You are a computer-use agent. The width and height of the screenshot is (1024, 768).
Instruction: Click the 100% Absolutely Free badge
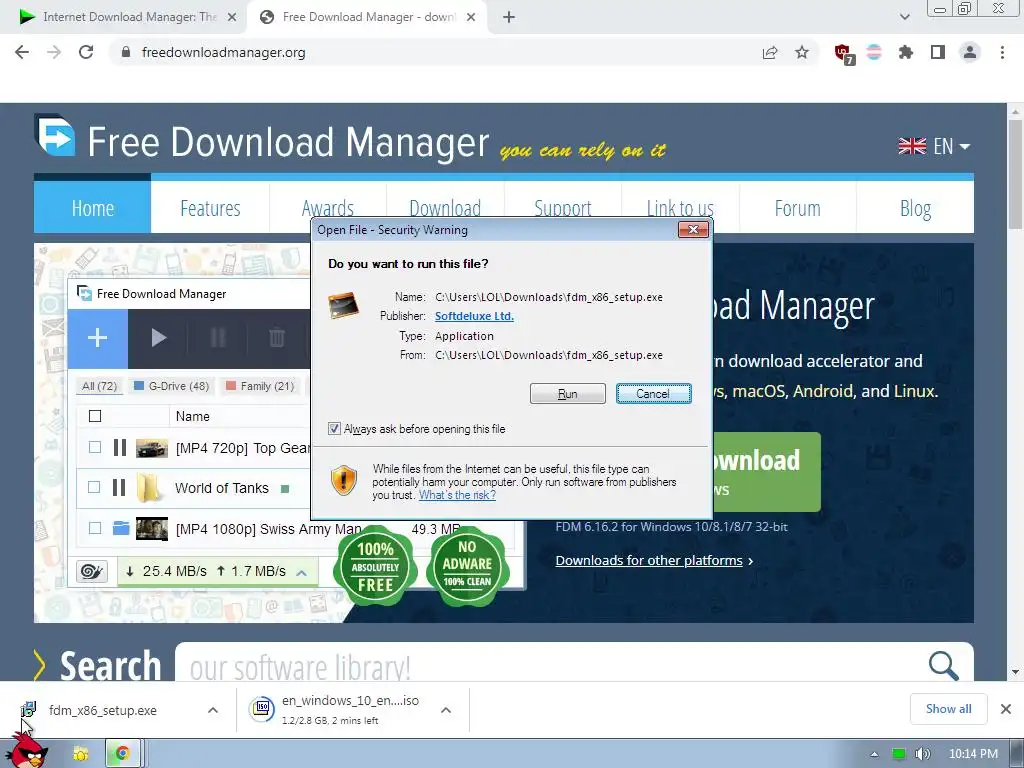[375, 567]
